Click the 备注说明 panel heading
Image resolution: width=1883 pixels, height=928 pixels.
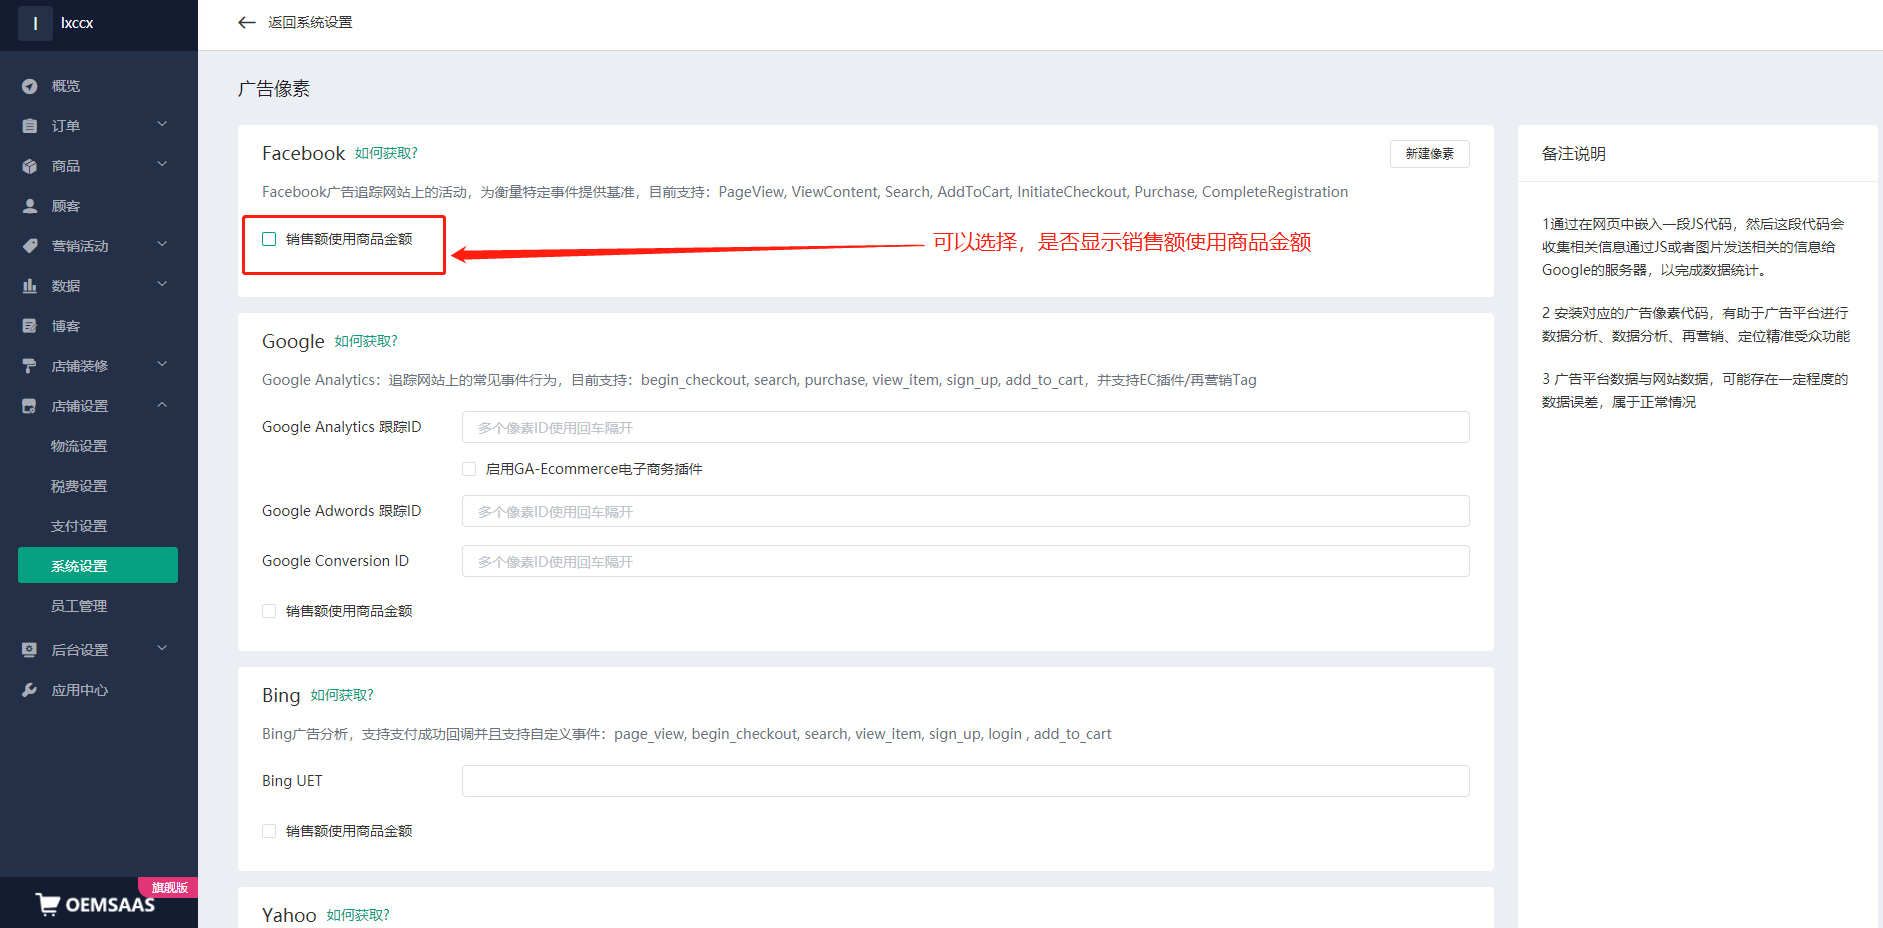click(x=1574, y=154)
